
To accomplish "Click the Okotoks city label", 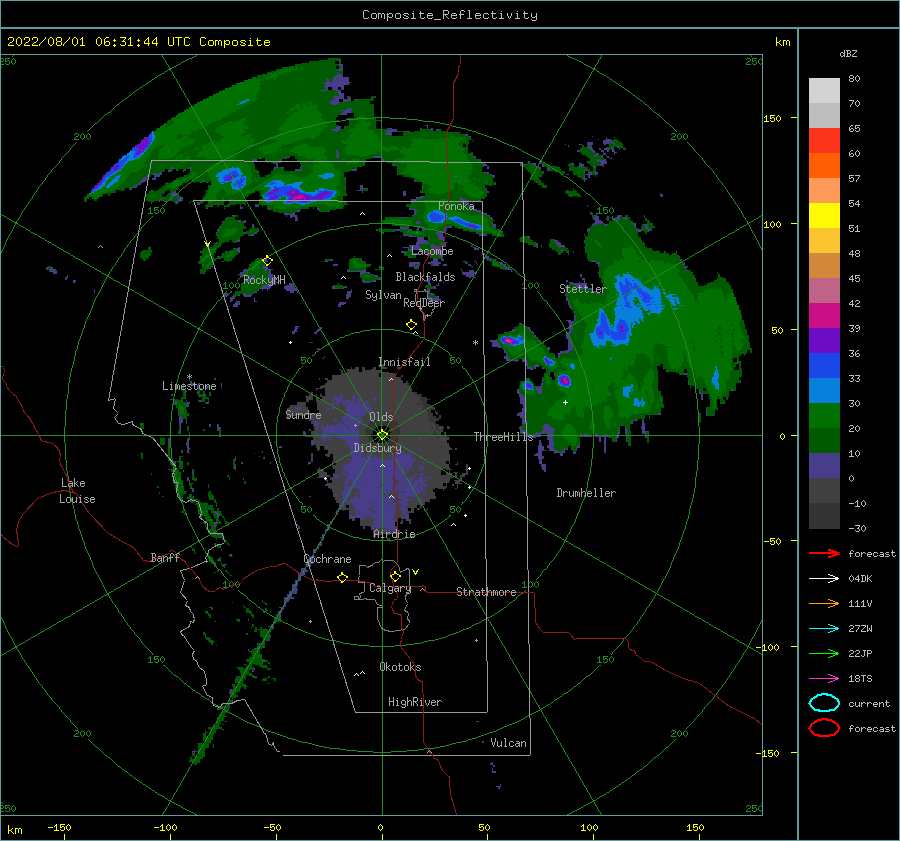I will (400, 667).
